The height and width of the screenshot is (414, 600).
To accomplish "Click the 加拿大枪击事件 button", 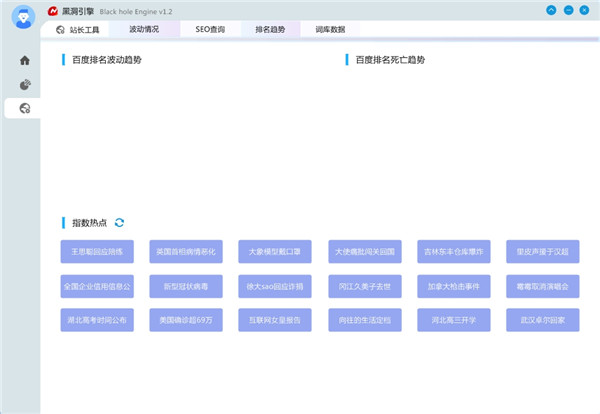I will click(x=454, y=286).
